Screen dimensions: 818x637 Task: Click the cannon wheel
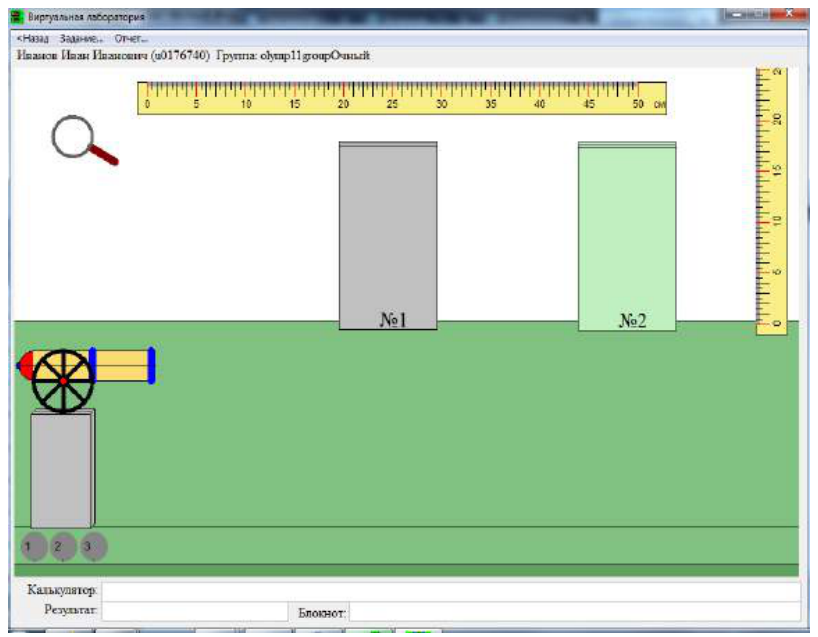(x=63, y=381)
